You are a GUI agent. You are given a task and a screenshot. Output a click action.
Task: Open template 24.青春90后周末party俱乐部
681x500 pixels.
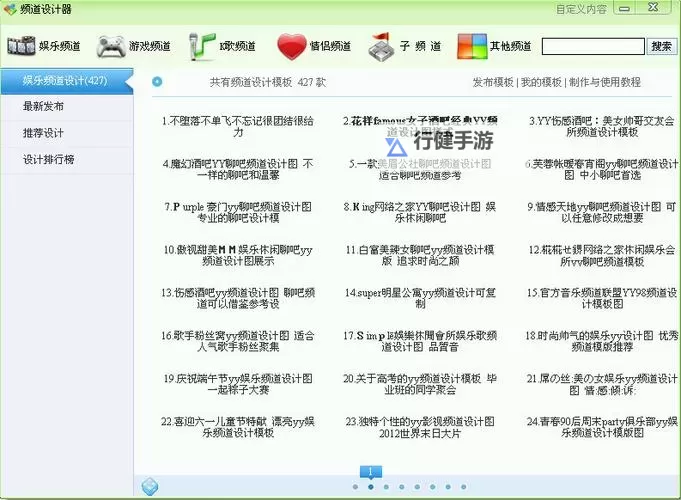point(602,427)
